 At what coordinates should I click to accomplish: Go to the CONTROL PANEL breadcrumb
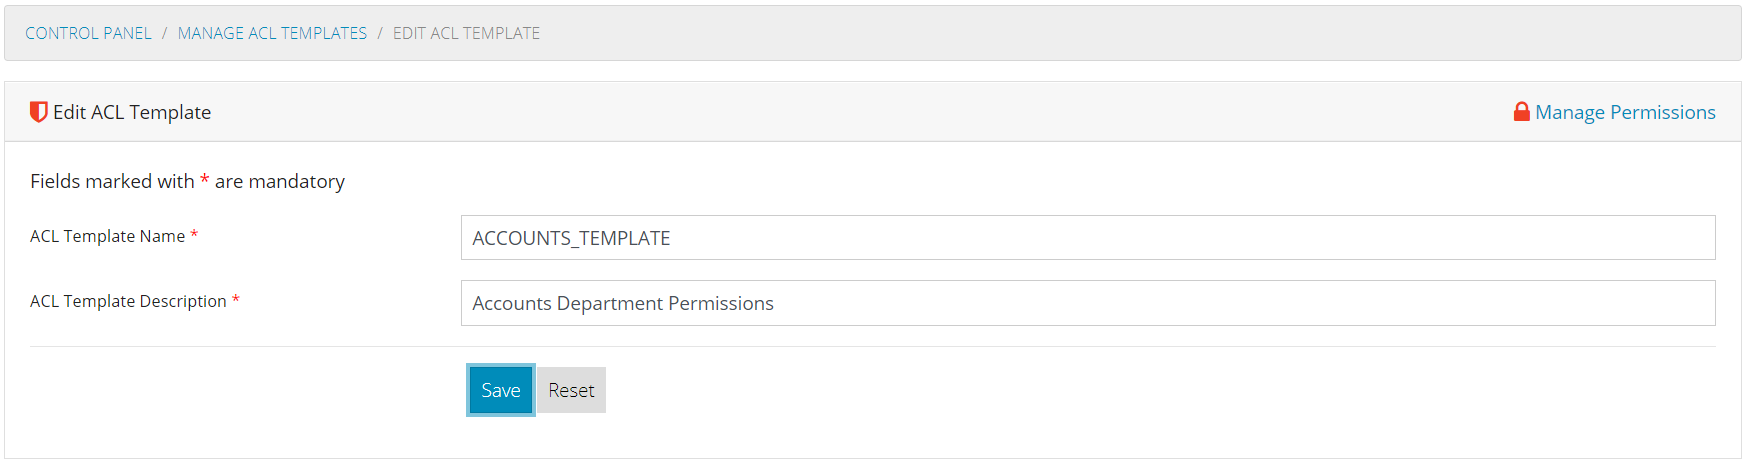coord(88,33)
